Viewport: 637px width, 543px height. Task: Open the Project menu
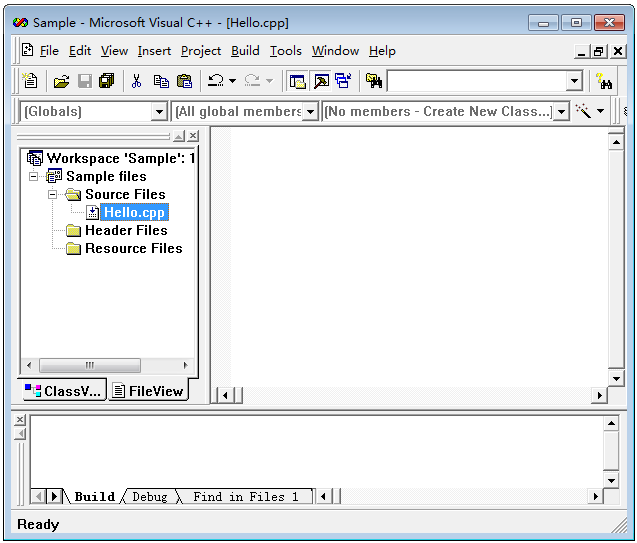201,51
